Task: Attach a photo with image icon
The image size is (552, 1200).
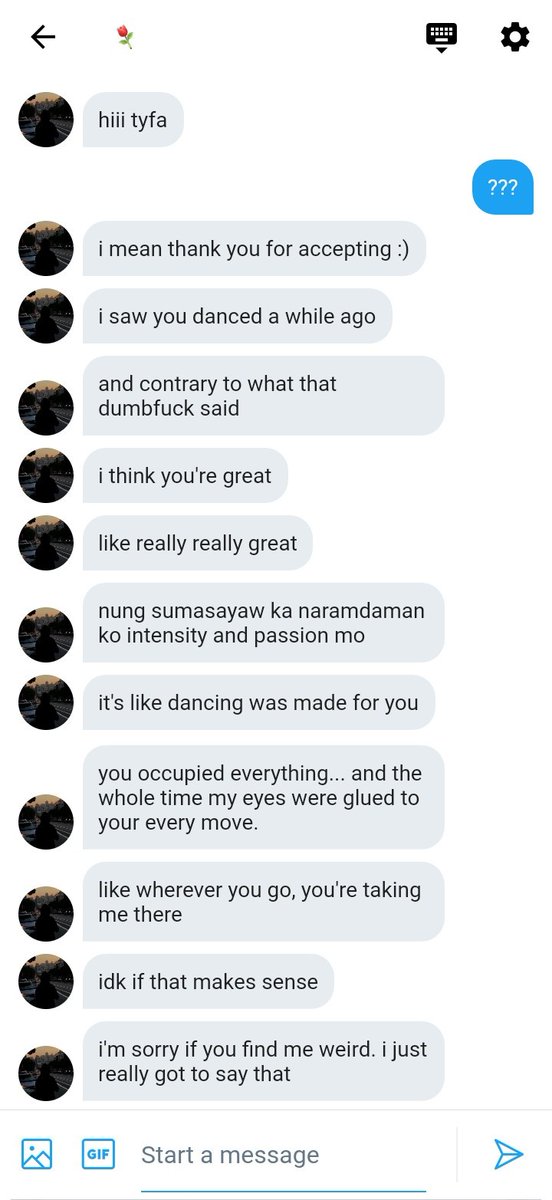Action: coord(37,1154)
